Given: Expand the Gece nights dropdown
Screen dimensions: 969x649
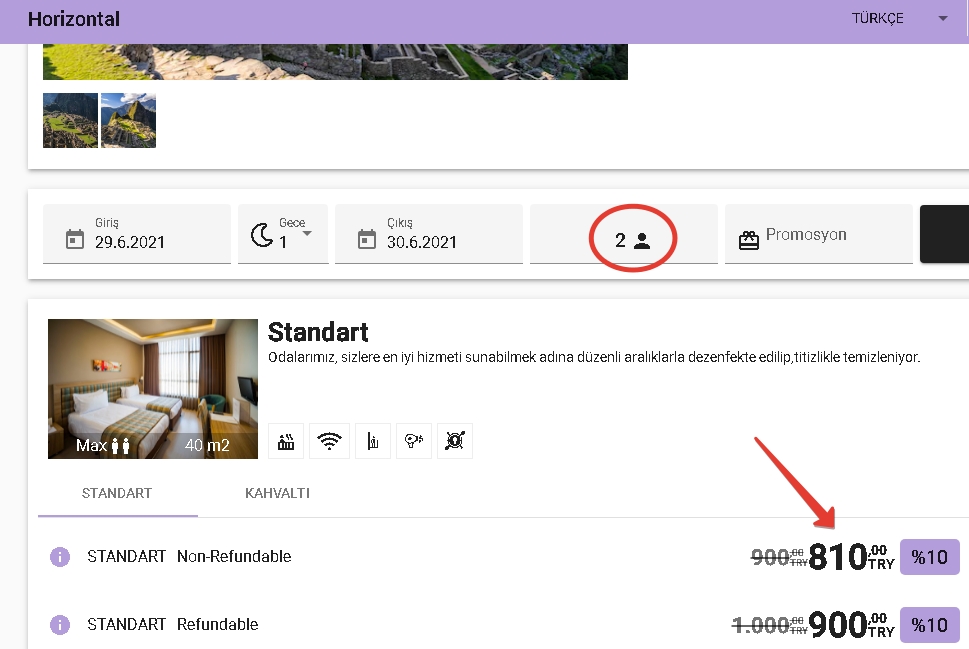Looking at the screenshot, I should click(306, 233).
